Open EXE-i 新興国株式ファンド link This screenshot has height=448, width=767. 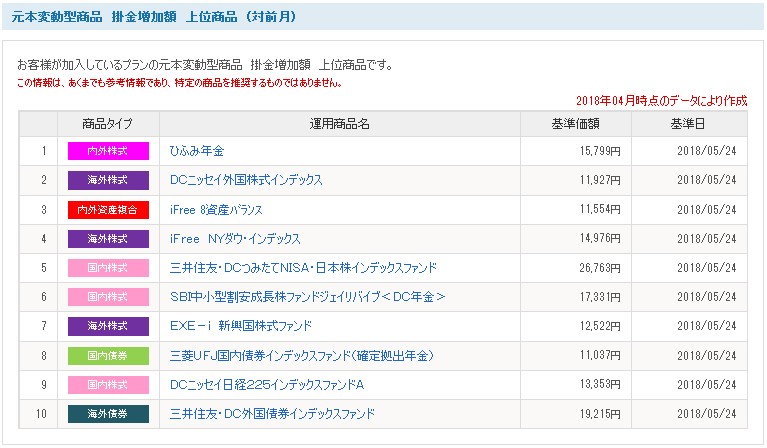tap(241, 326)
